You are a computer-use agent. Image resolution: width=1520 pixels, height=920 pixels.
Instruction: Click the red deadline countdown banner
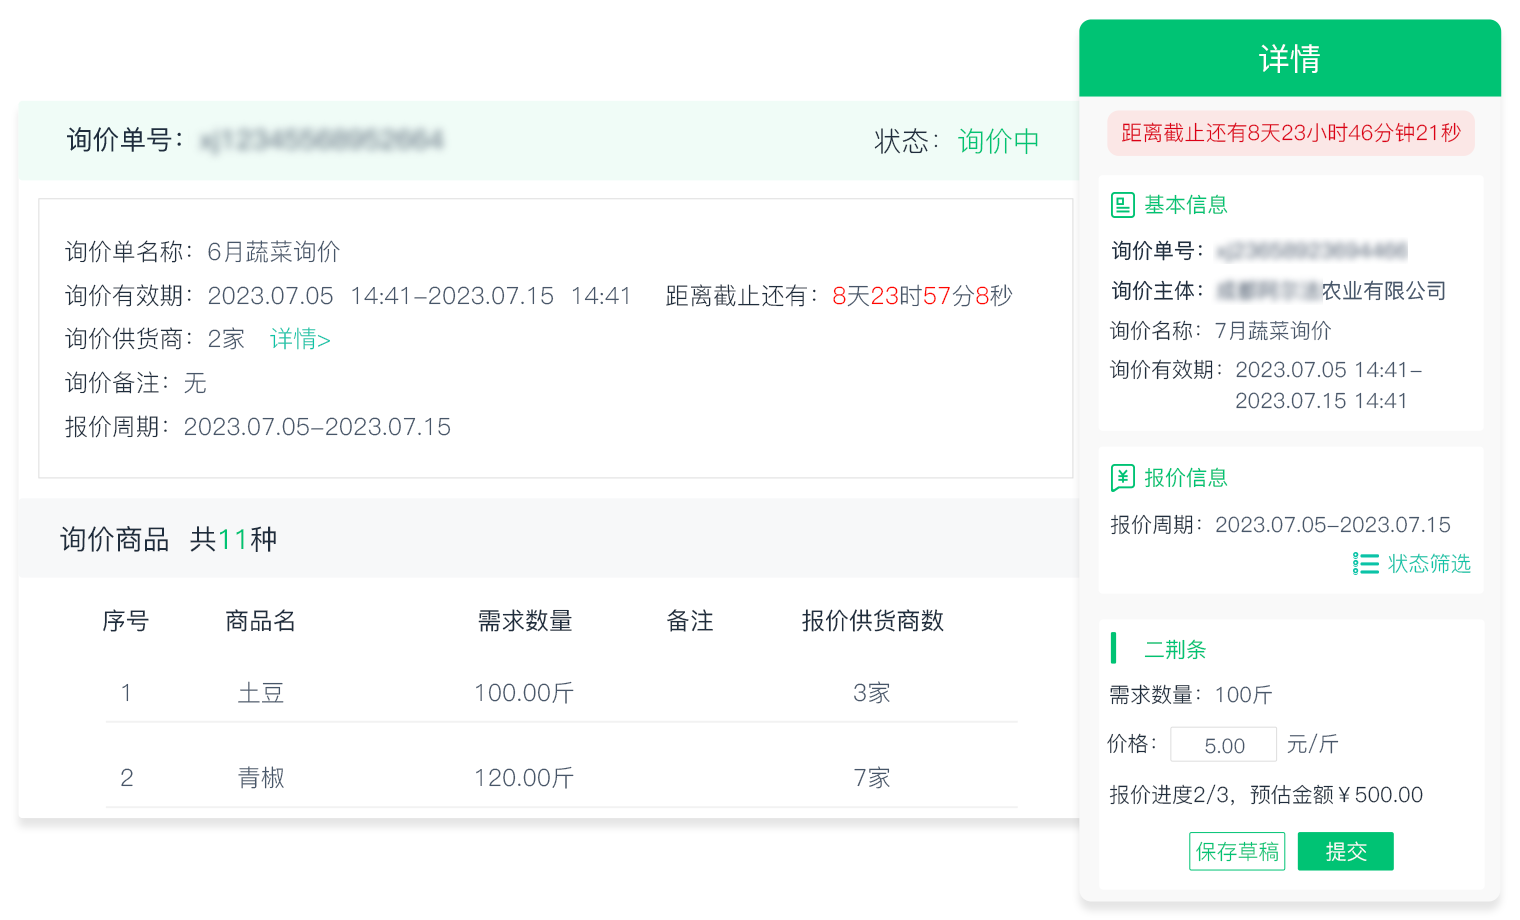(x=1290, y=133)
